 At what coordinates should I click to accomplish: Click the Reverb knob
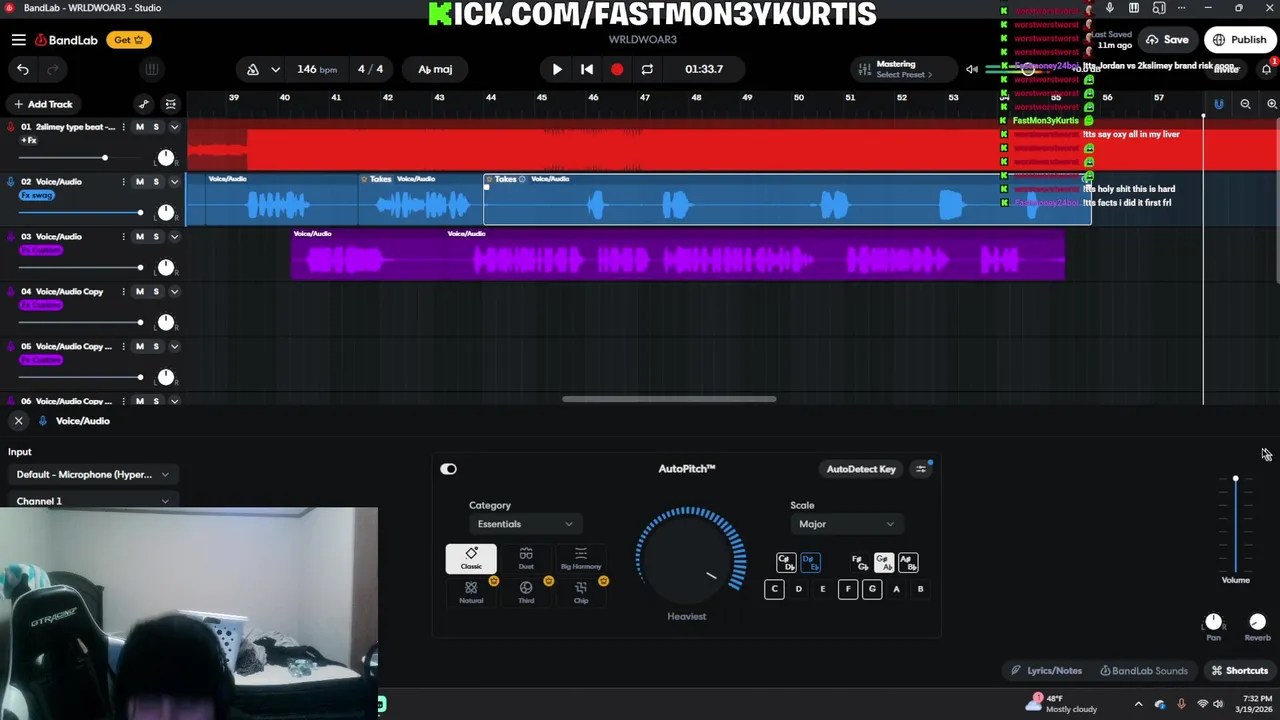click(1258, 622)
